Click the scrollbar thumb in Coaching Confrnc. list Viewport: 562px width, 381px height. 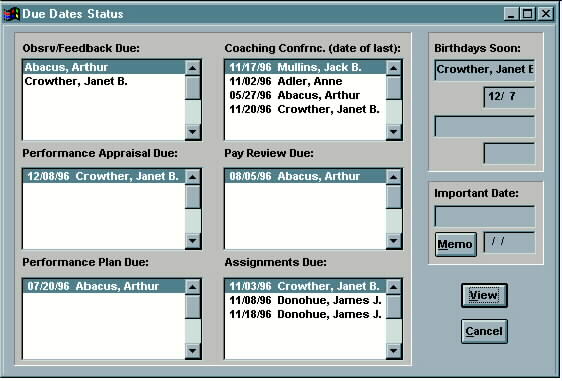[394, 87]
